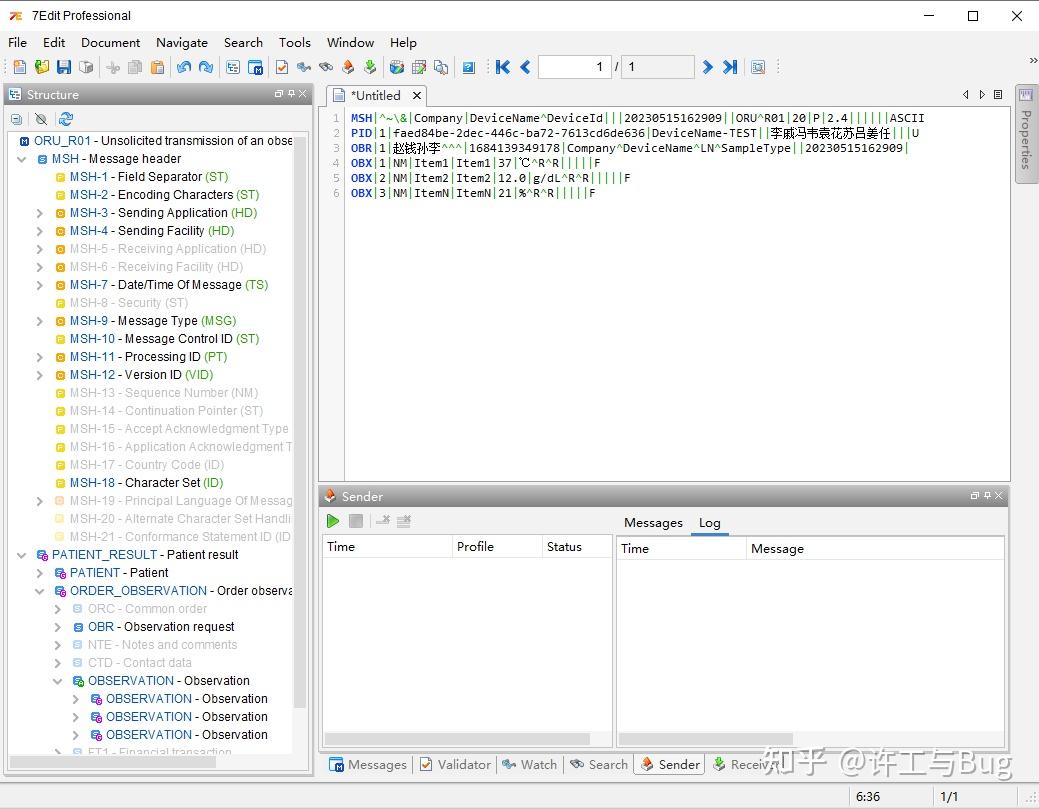The height and width of the screenshot is (809, 1039).
Task: Toggle auto-hide pin on Structure panel
Action: click(291, 94)
